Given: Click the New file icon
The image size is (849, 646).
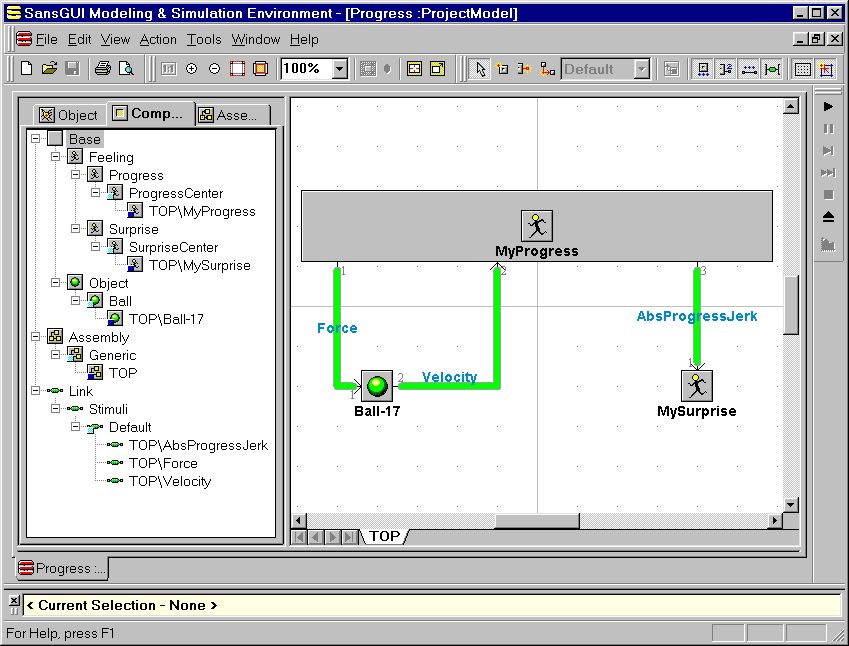Looking at the screenshot, I should pos(27,69).
